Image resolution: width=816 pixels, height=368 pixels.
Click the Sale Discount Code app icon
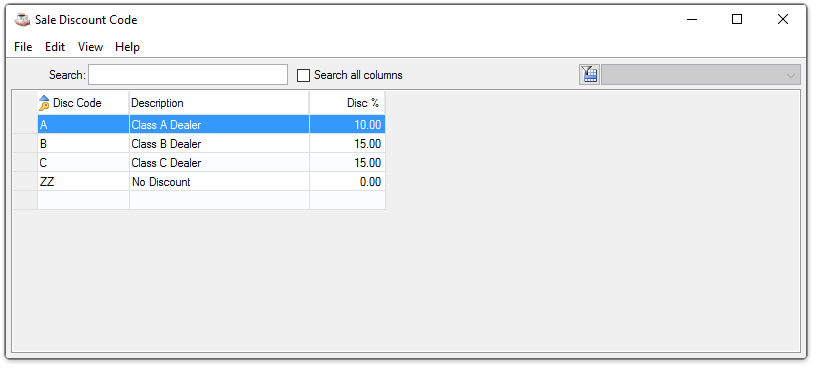22,20
